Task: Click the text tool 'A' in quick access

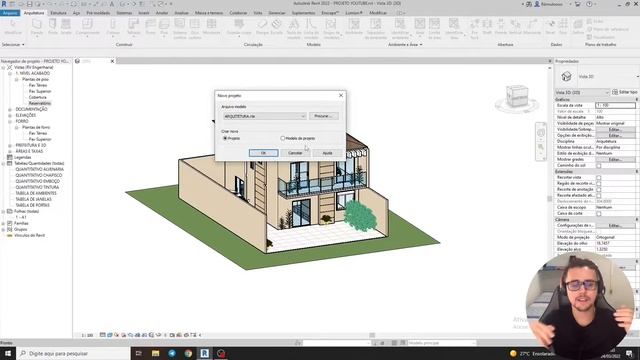Action: point(112,4)
